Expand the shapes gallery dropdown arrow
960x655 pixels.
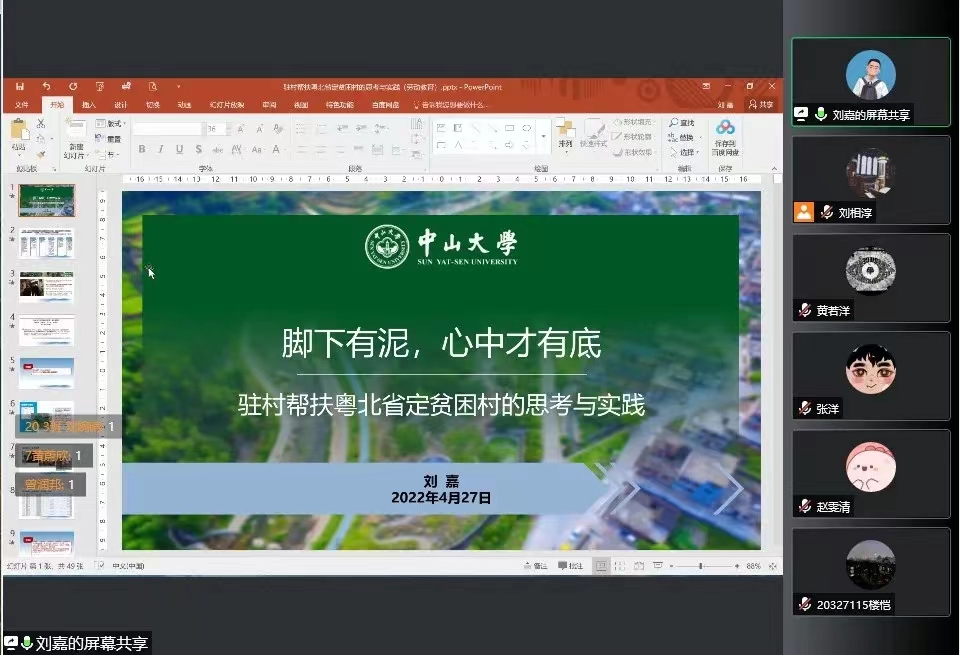pos(543,136)
